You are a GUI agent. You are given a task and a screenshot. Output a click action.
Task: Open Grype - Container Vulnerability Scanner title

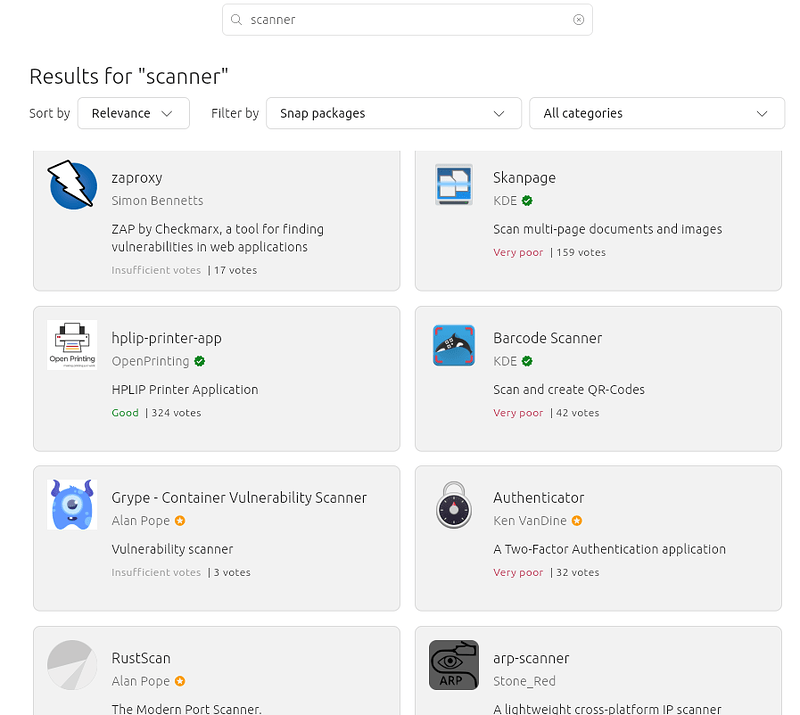(x=239, y=497)
